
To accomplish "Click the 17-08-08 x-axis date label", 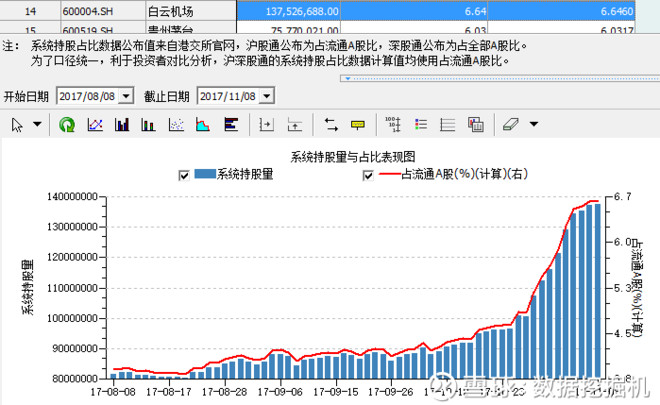I will [113, 392].
